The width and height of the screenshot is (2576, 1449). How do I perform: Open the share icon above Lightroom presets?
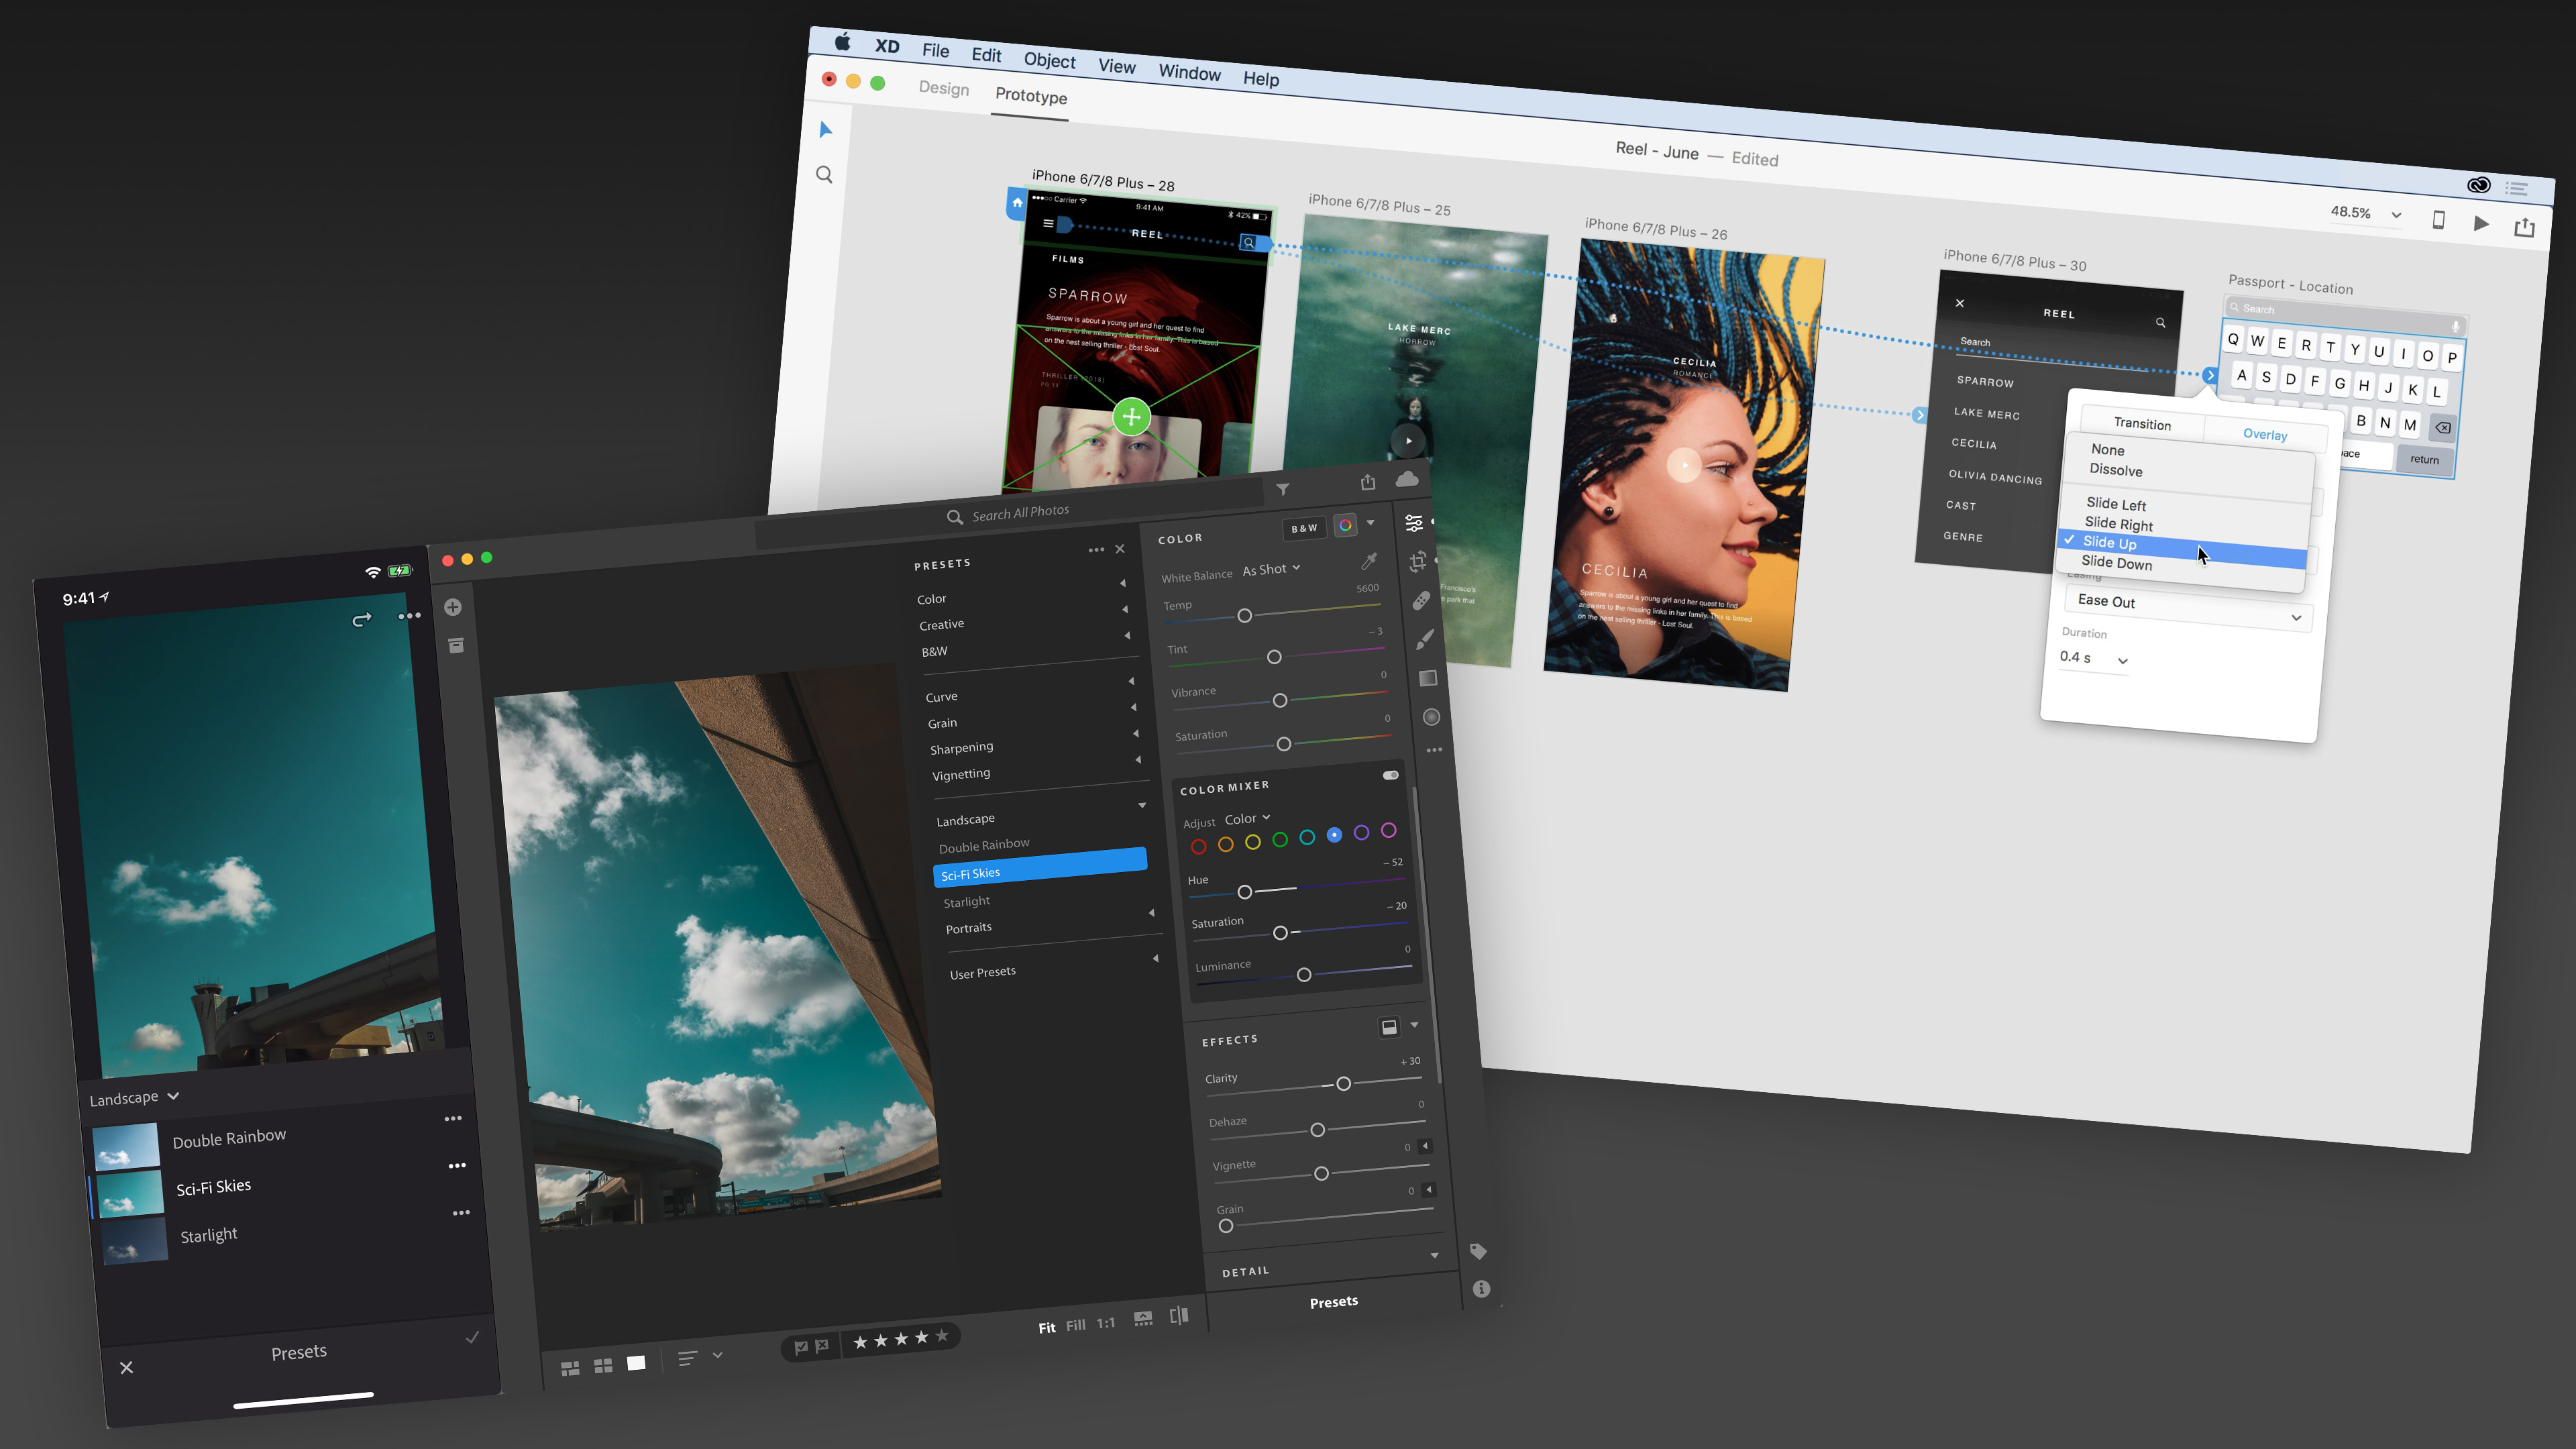tap(1368, 481)
